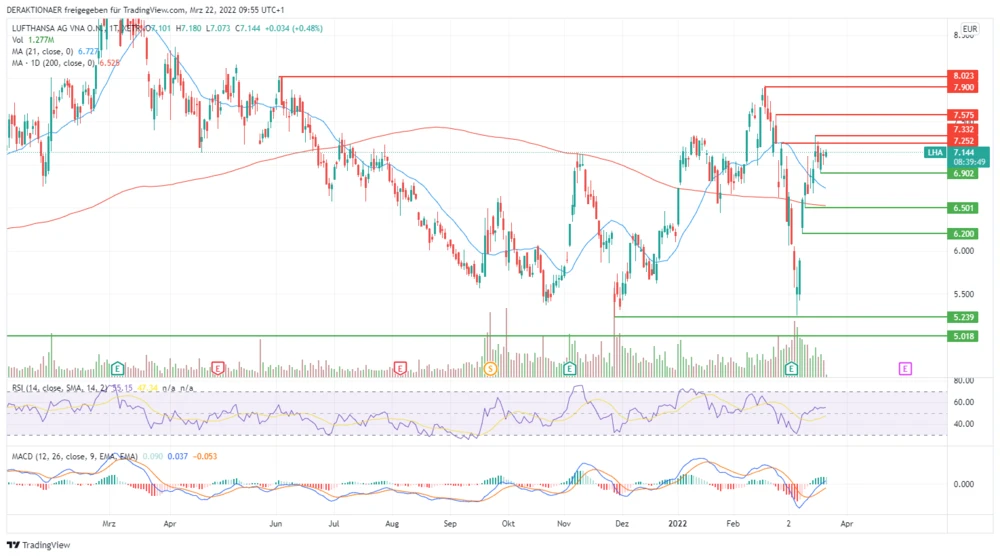Click the current price label 7.144
The image size is (1000, 557).
964,152
